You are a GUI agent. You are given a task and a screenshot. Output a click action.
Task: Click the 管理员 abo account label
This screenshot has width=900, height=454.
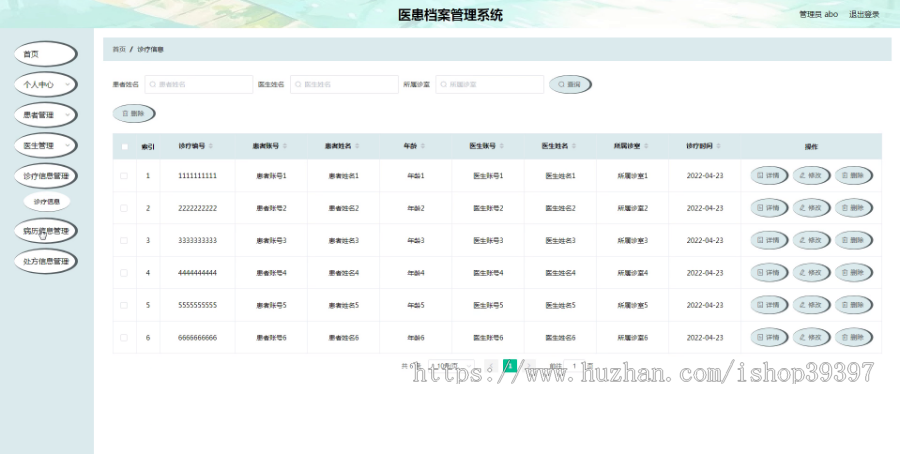click(x=818, y=14)
